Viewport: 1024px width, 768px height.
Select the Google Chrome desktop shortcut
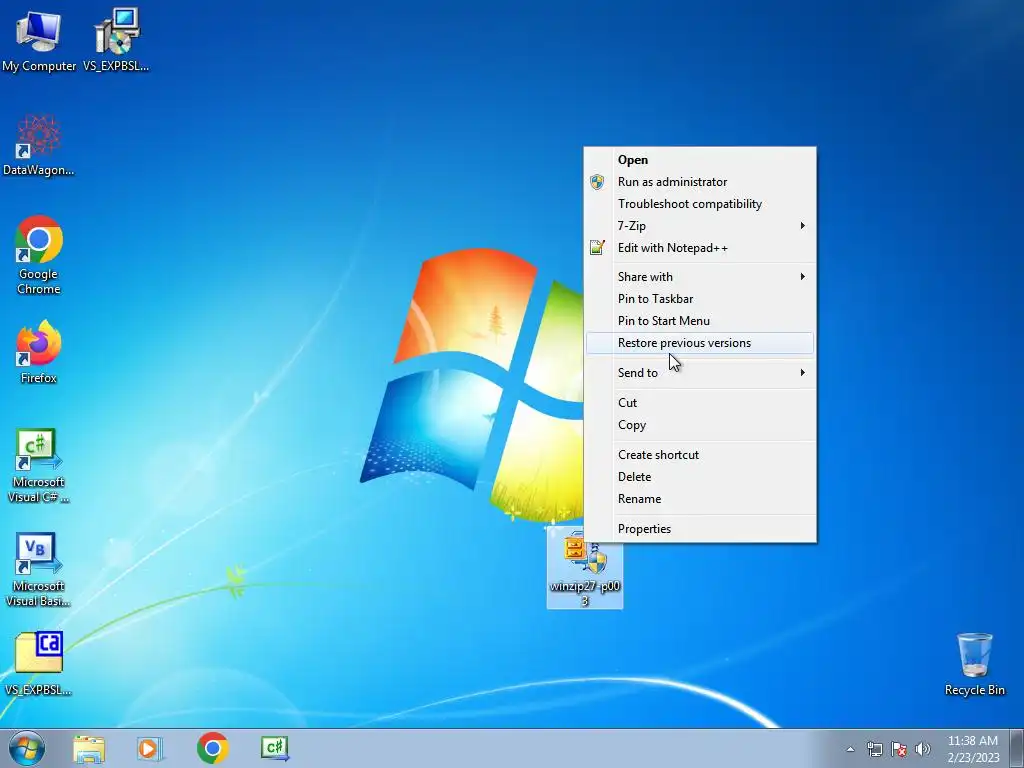[39, 255]
